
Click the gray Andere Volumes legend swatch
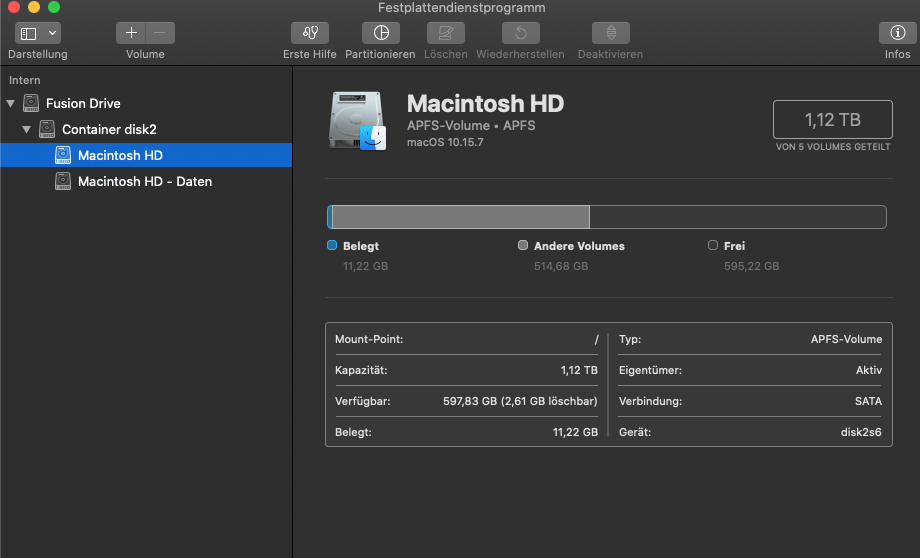pyautogui.click(x=523, y=245)
